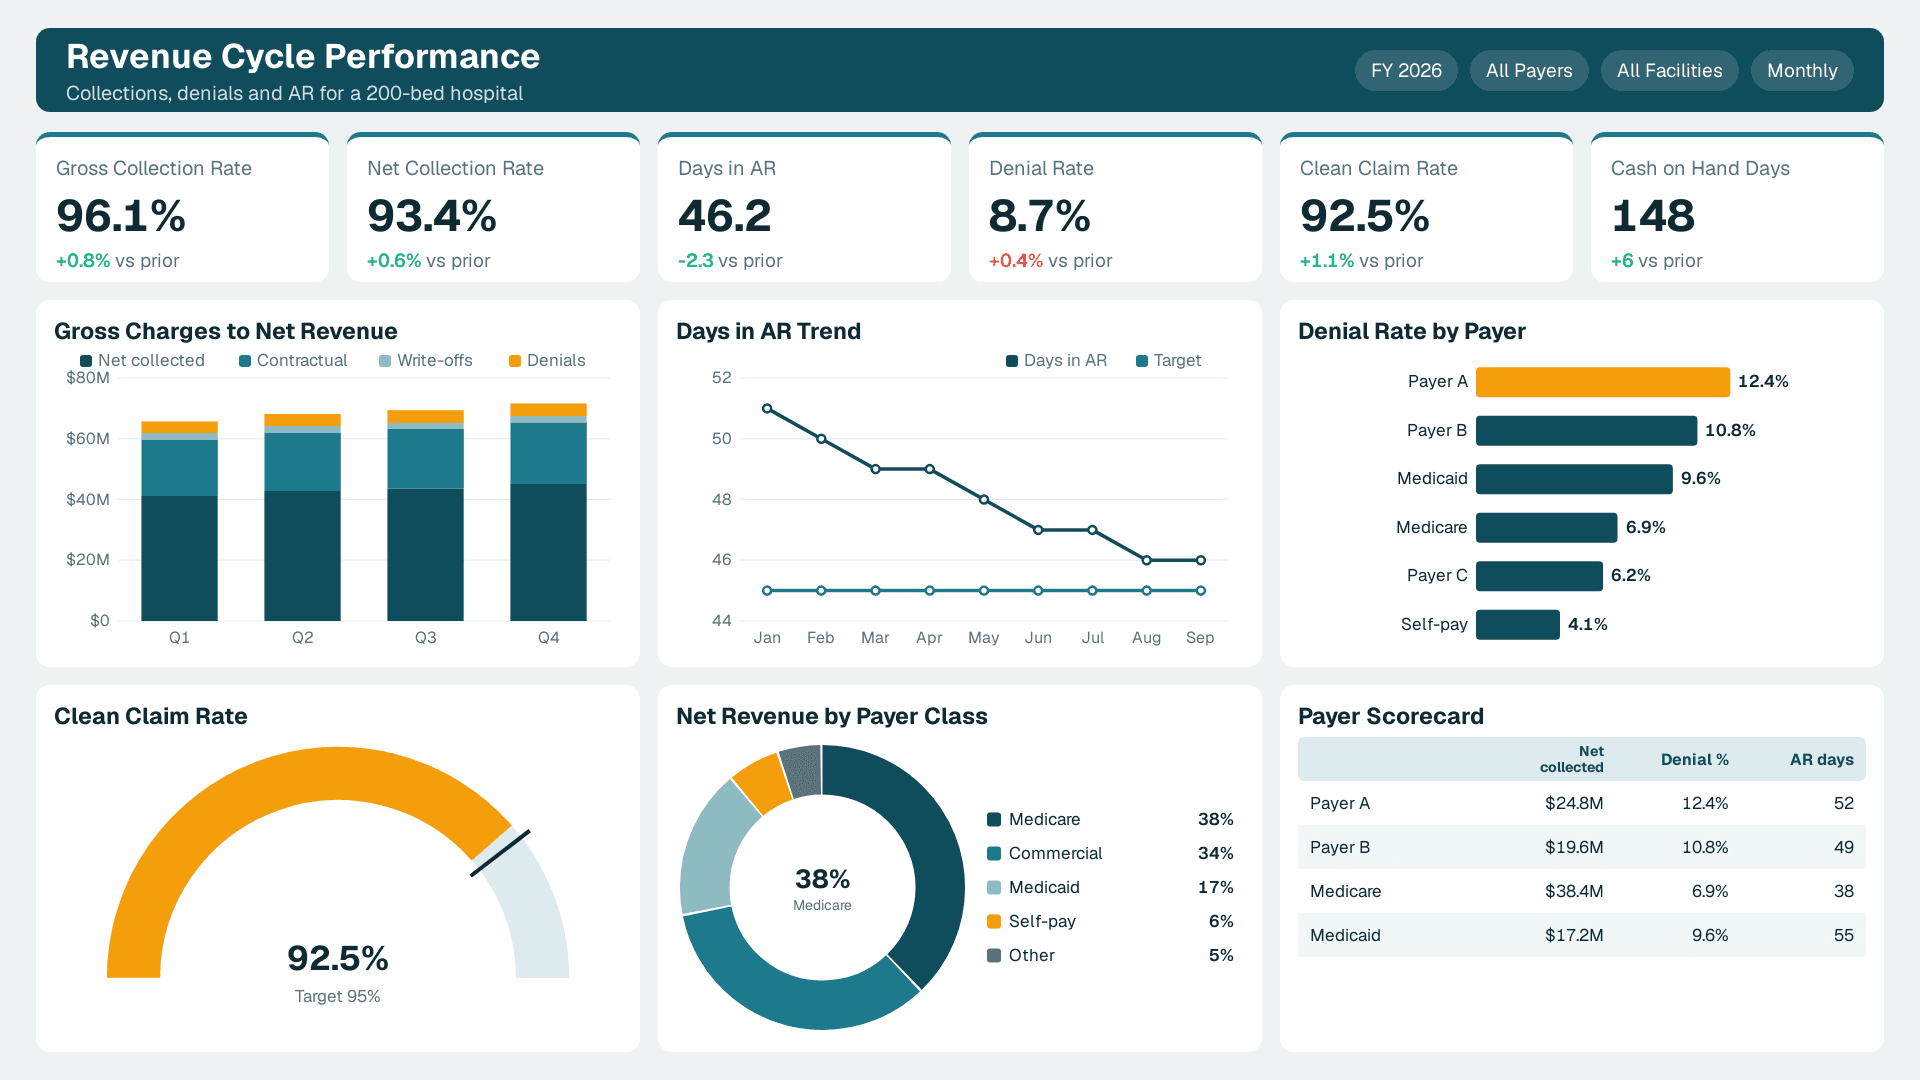This screenshot has height=1080, width=1920.
Task: Open the Gross Collection Rate card
Action: [182, 207]
